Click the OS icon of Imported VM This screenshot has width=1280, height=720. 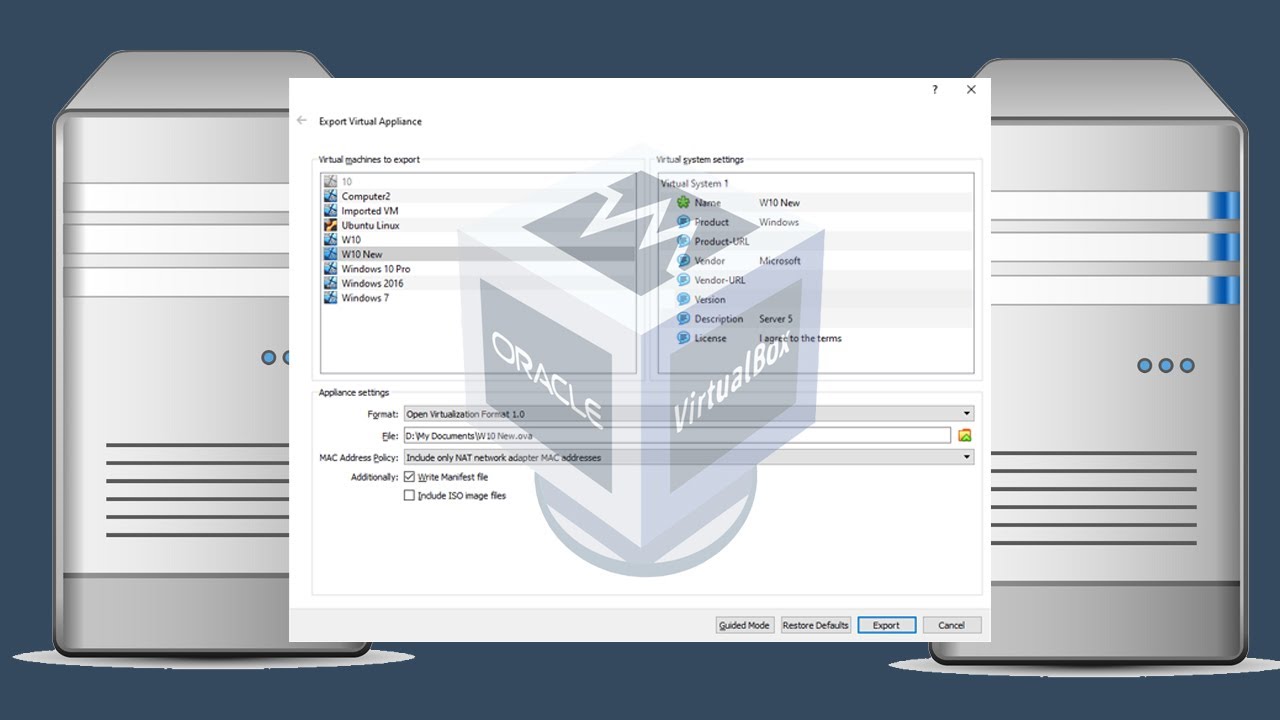coord(331,211)
